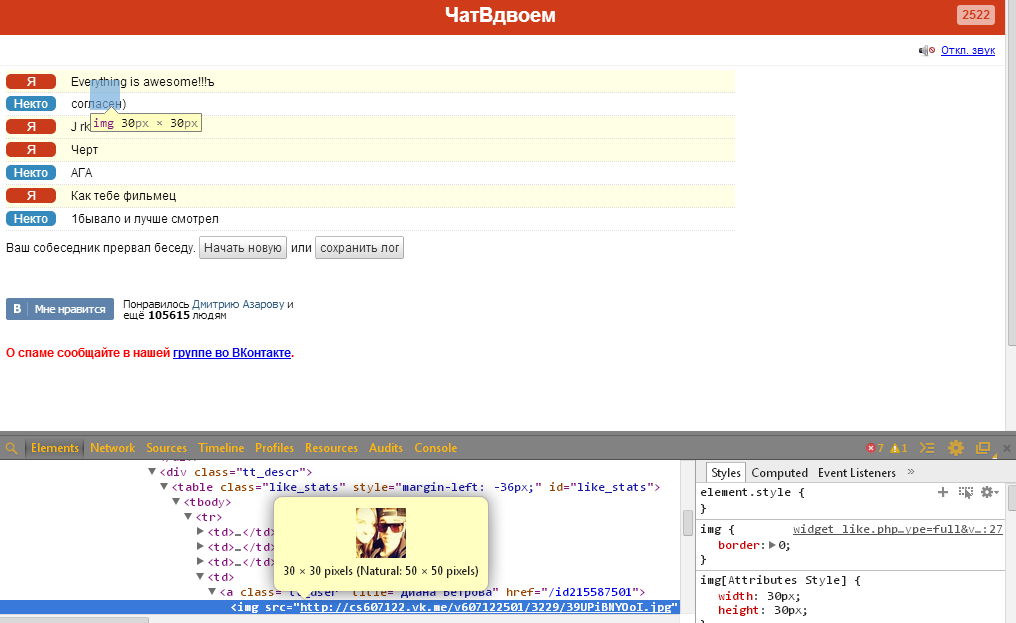Collapse the table like_stats node
Viewport: 1016px width, 623px height.
(x=164, y=487)
